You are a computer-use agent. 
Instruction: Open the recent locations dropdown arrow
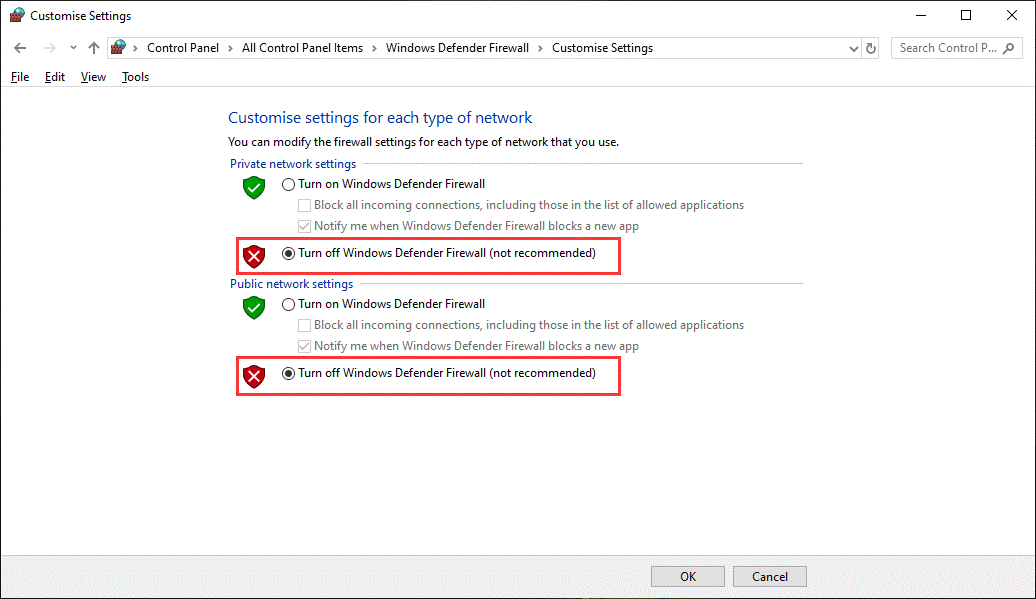click(73, 48)
